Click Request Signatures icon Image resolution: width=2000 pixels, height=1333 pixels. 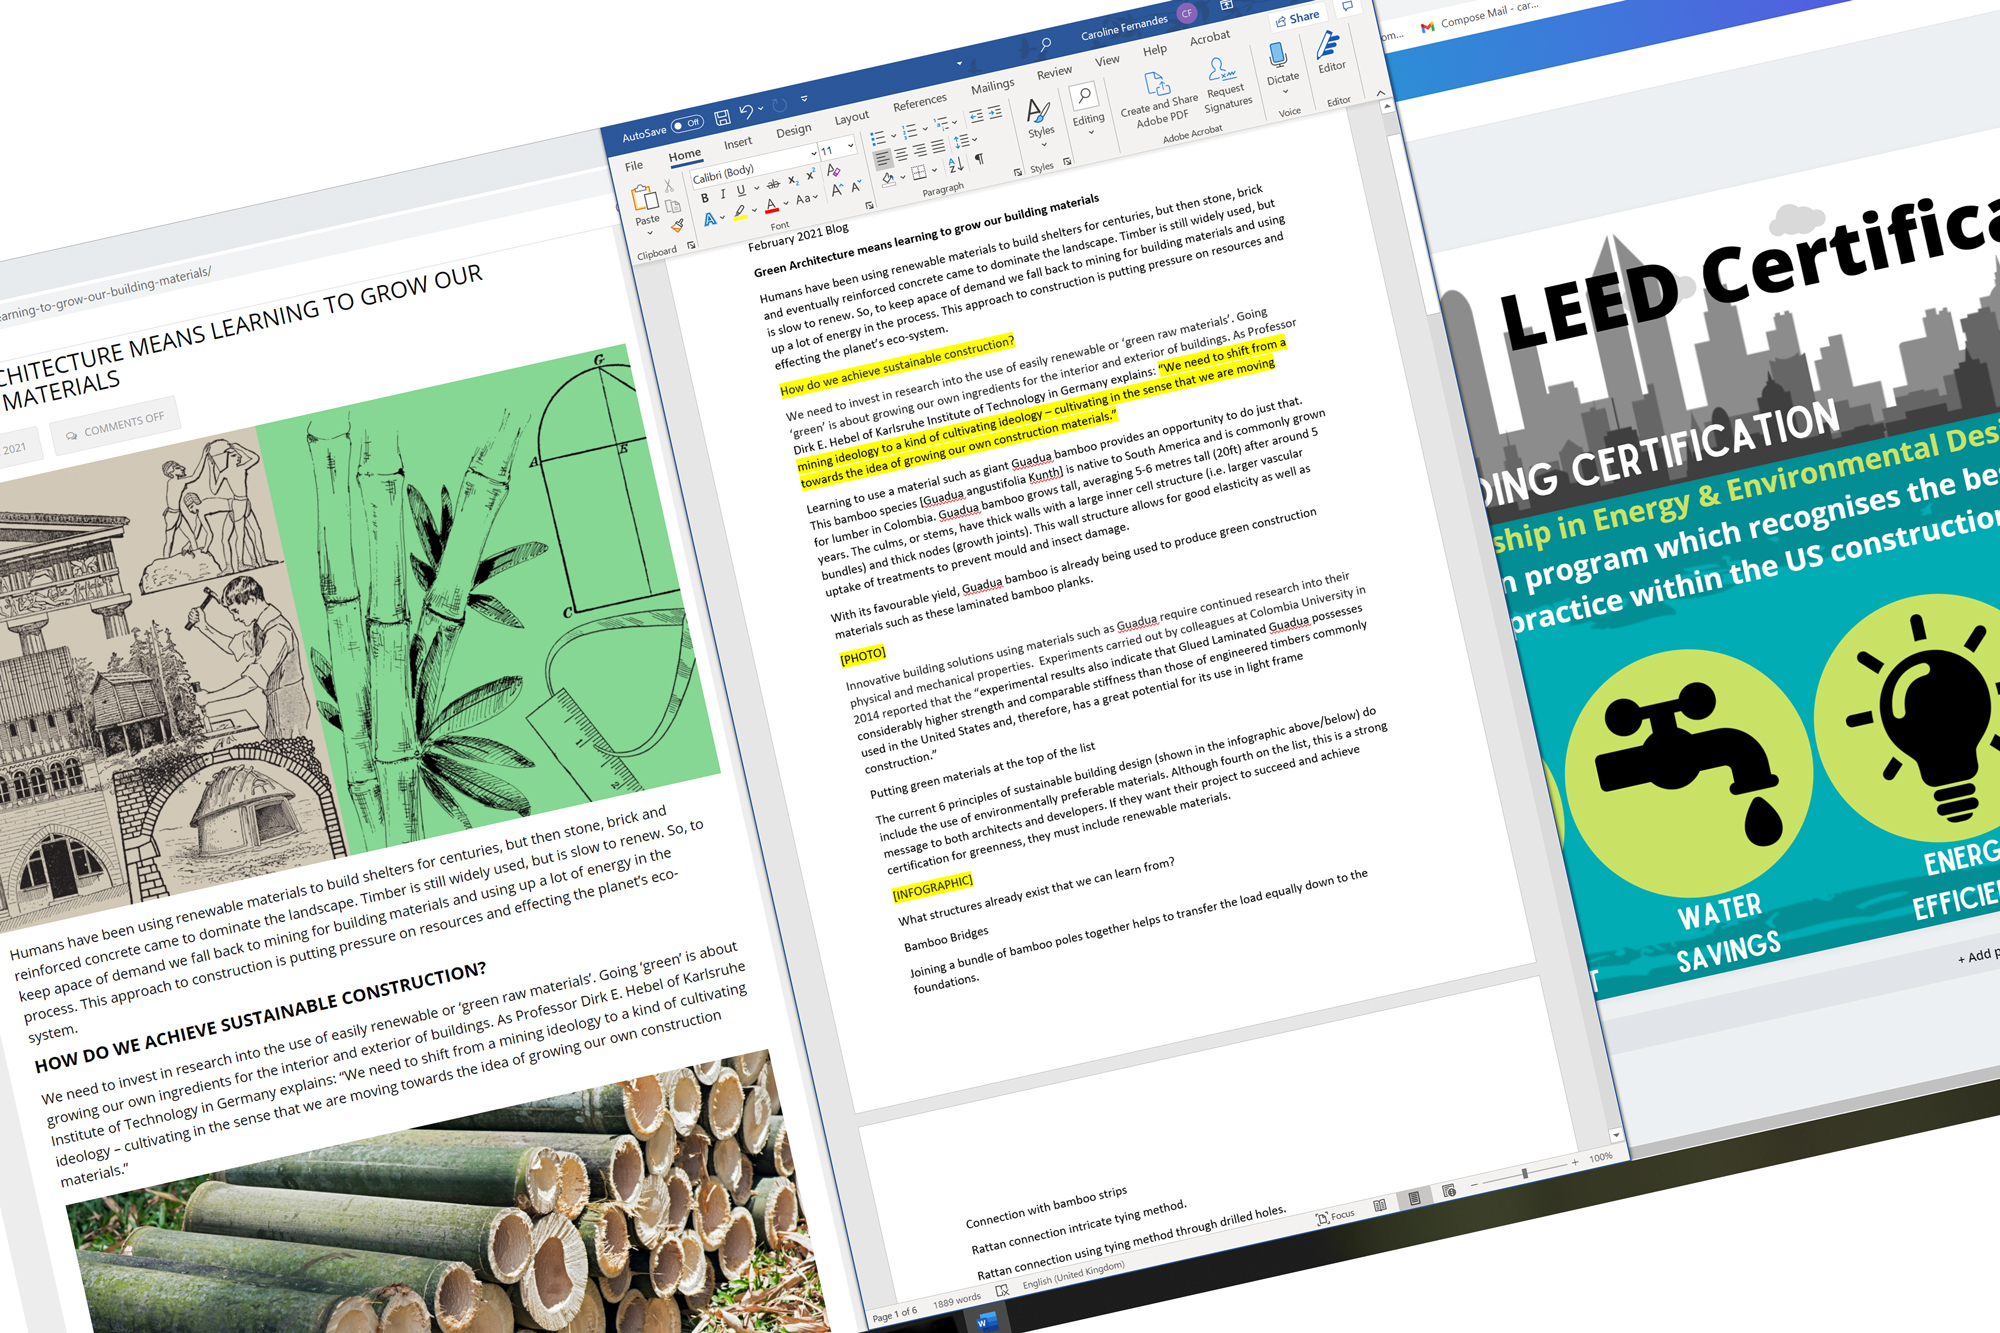1221,69
